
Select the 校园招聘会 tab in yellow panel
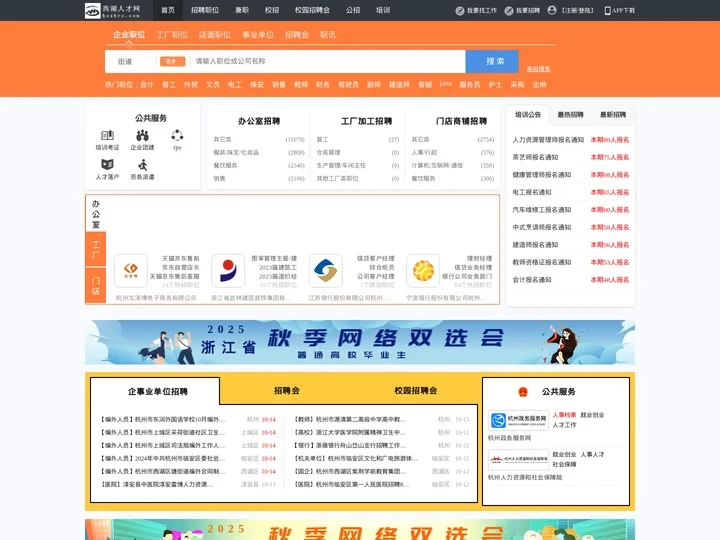click(x=416, y=391)
